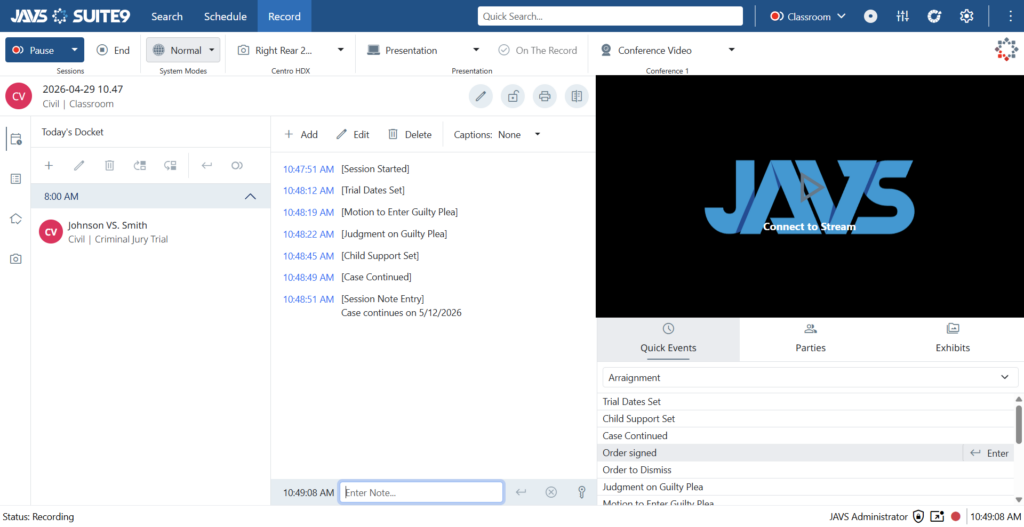The image size is (1024, 527).
Task: Delete docket item with trash icon
Action: coord(110,166)
